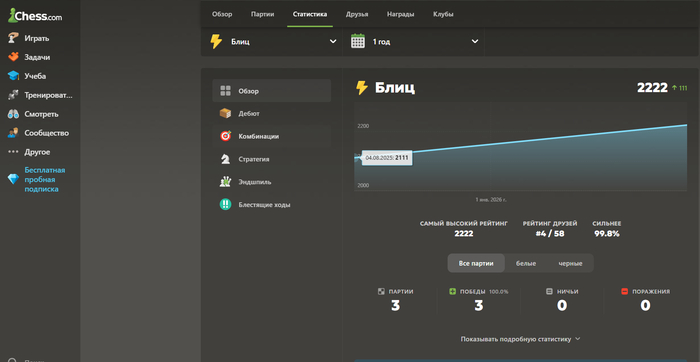Click the Дебют box icon
This screenshot has height=362, width=700.
coord(225,113)
